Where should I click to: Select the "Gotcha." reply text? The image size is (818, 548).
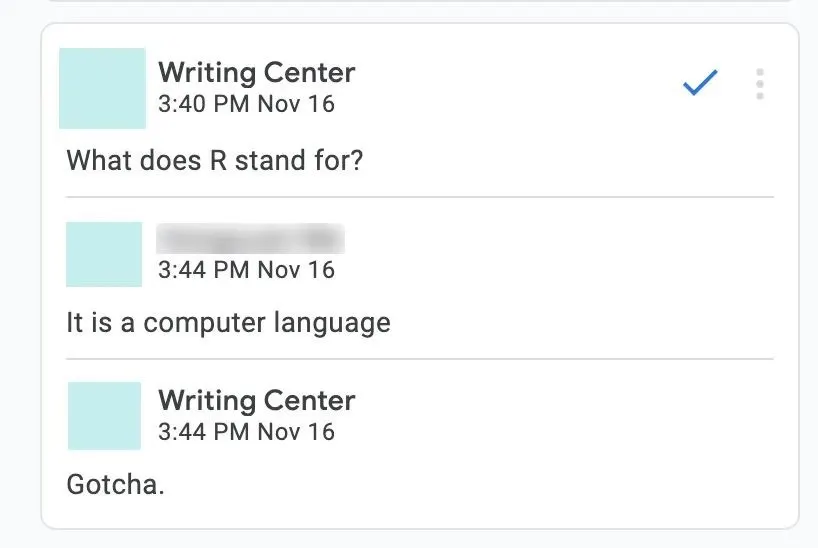[x=115, y=485]
